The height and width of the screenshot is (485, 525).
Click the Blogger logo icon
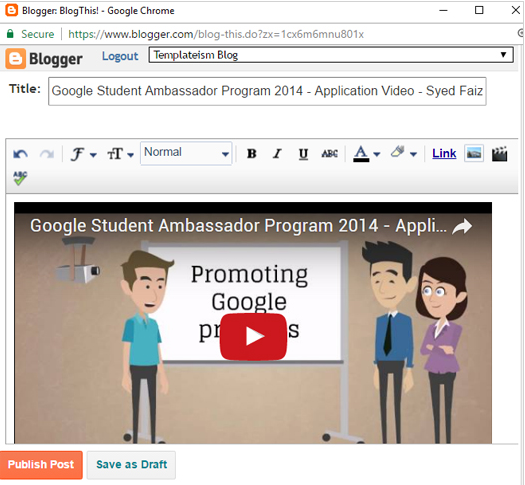[15, 59]
